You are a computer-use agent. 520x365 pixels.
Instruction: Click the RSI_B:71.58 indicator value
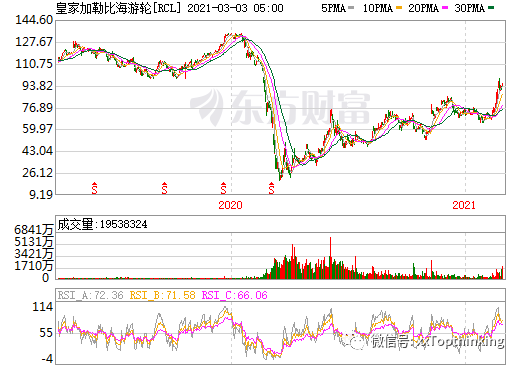pos(162,295)
